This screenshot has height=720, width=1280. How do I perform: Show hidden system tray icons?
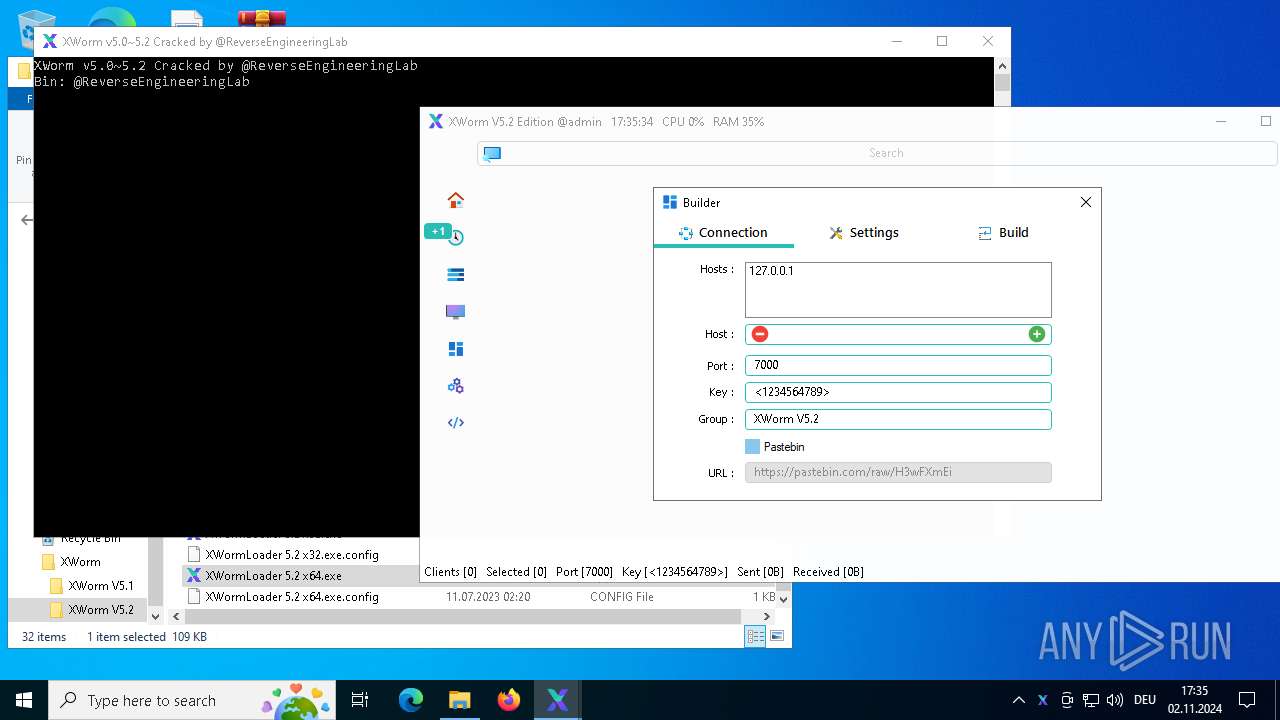point(1018,700)
